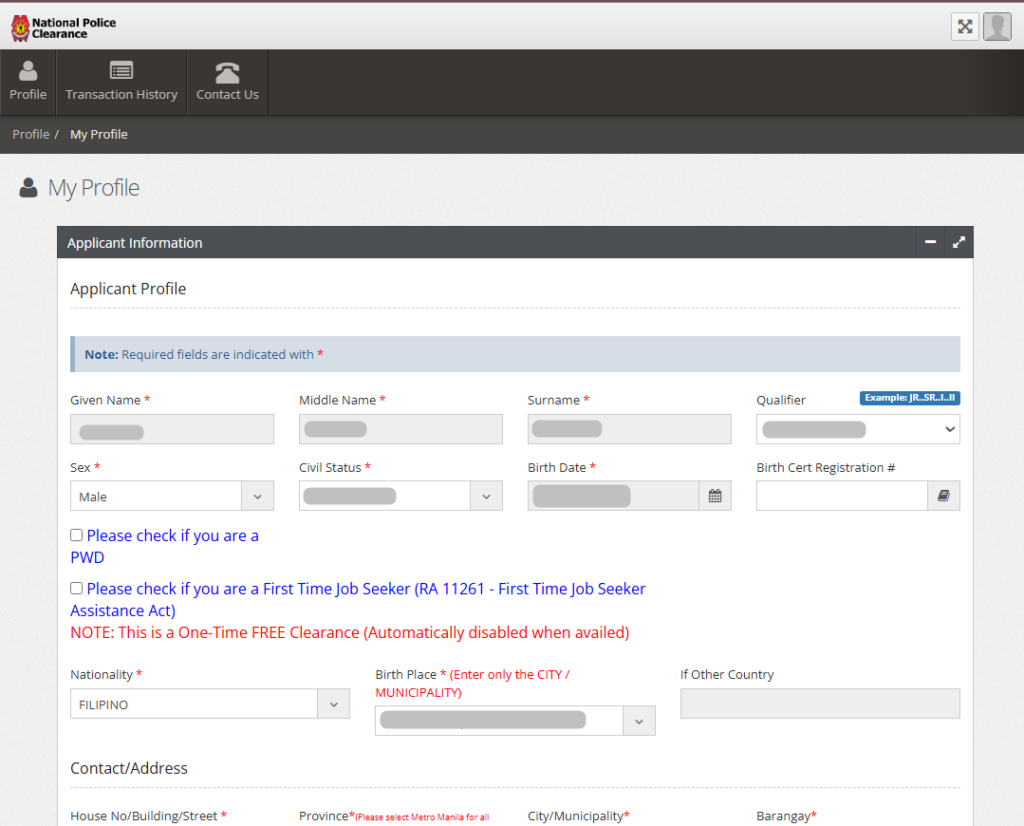This screenshot has width=1024, height=826.
Task: Click the National Police Clearance logo
Action: point(63,27)
